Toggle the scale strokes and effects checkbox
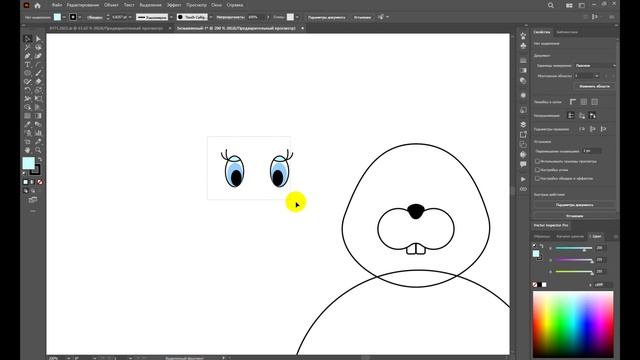The image size is (640, 360). point(538,178)
